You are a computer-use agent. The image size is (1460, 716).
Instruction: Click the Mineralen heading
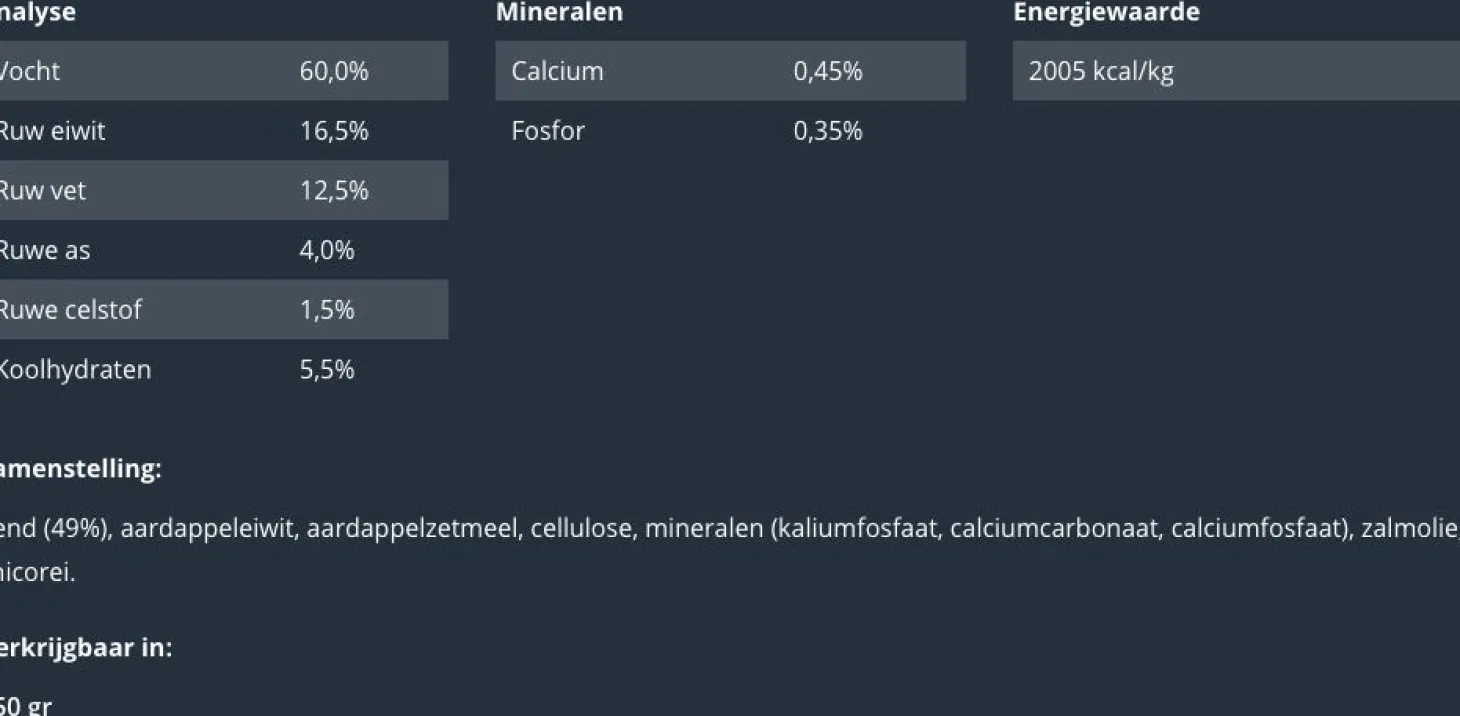(x=559, y=13)
